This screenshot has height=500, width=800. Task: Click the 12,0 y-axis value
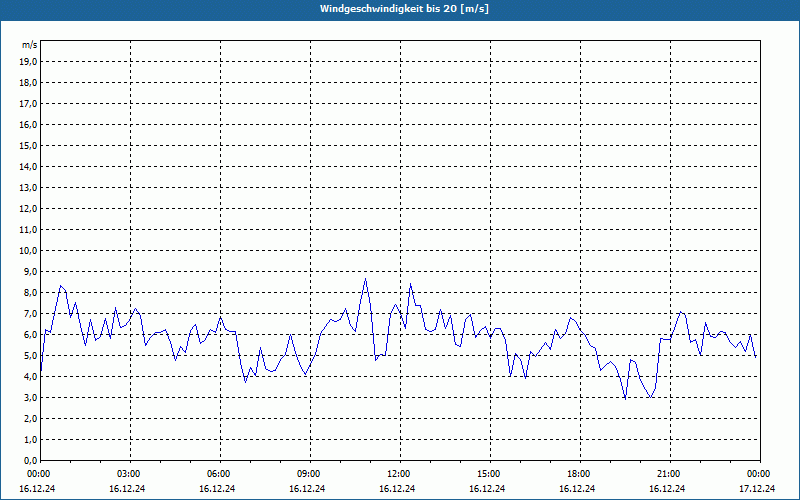(28, 209)
